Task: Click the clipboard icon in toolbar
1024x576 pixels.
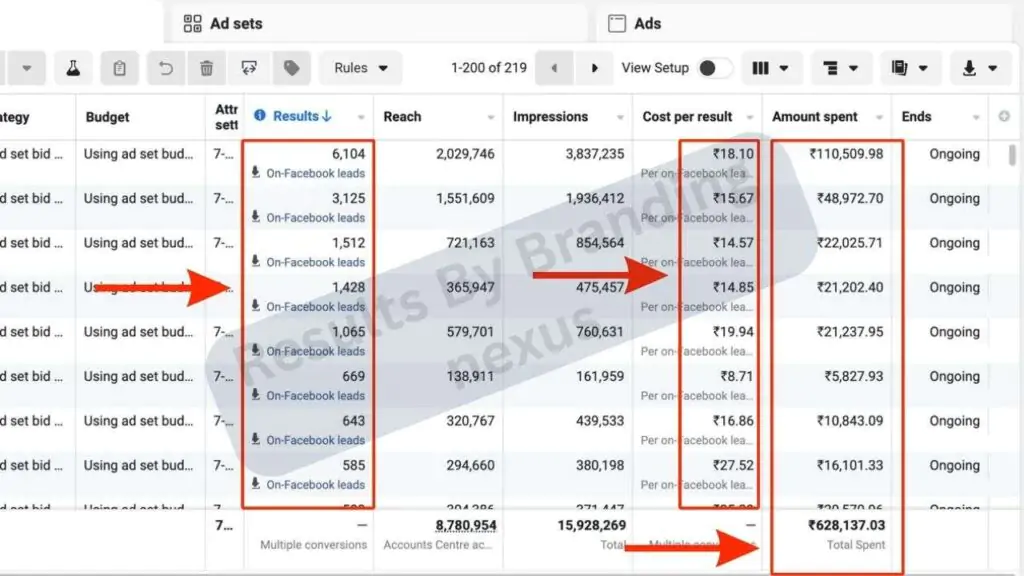Action: [120, 68]
